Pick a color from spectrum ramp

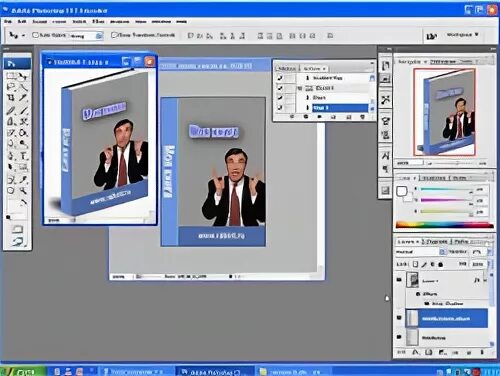pyautogui.click(x=444, y=225)
